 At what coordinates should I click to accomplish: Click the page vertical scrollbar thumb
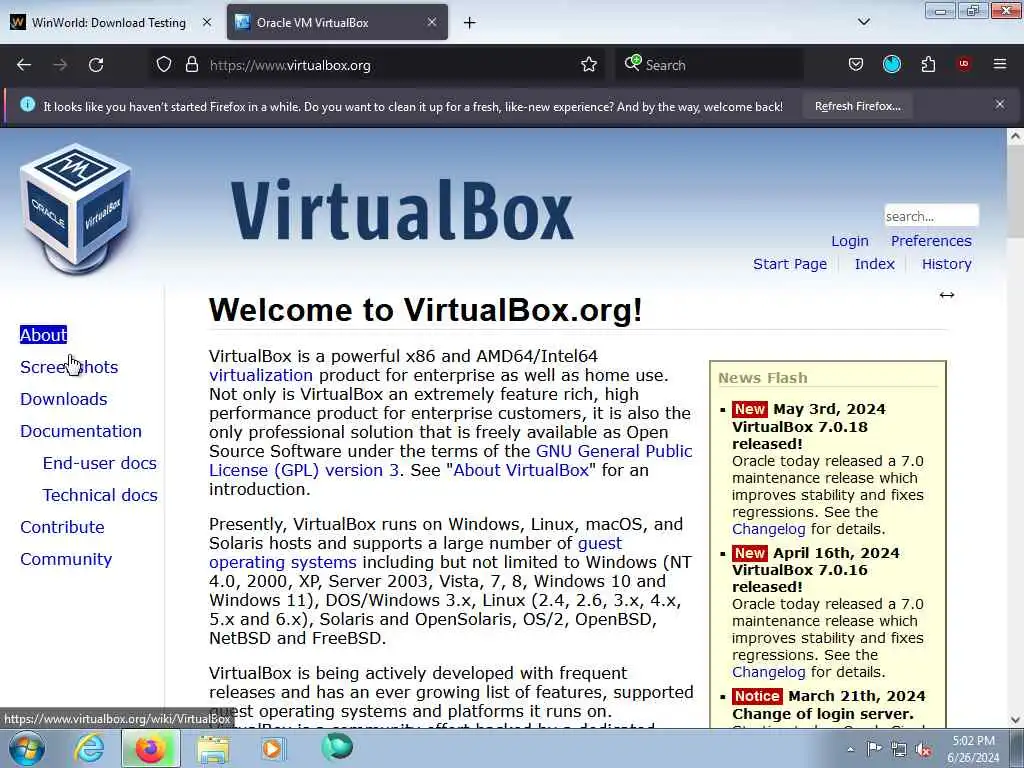(1016, 192)
